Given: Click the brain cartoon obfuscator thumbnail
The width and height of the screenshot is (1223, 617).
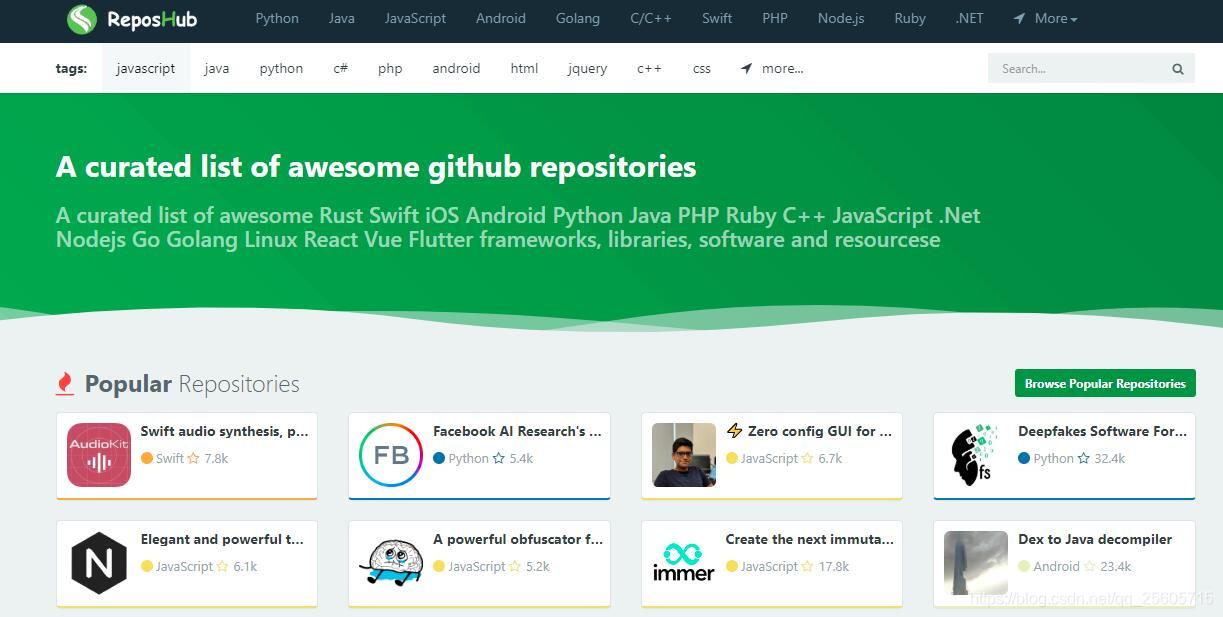Looking at the screenshot, I should 391,563.
